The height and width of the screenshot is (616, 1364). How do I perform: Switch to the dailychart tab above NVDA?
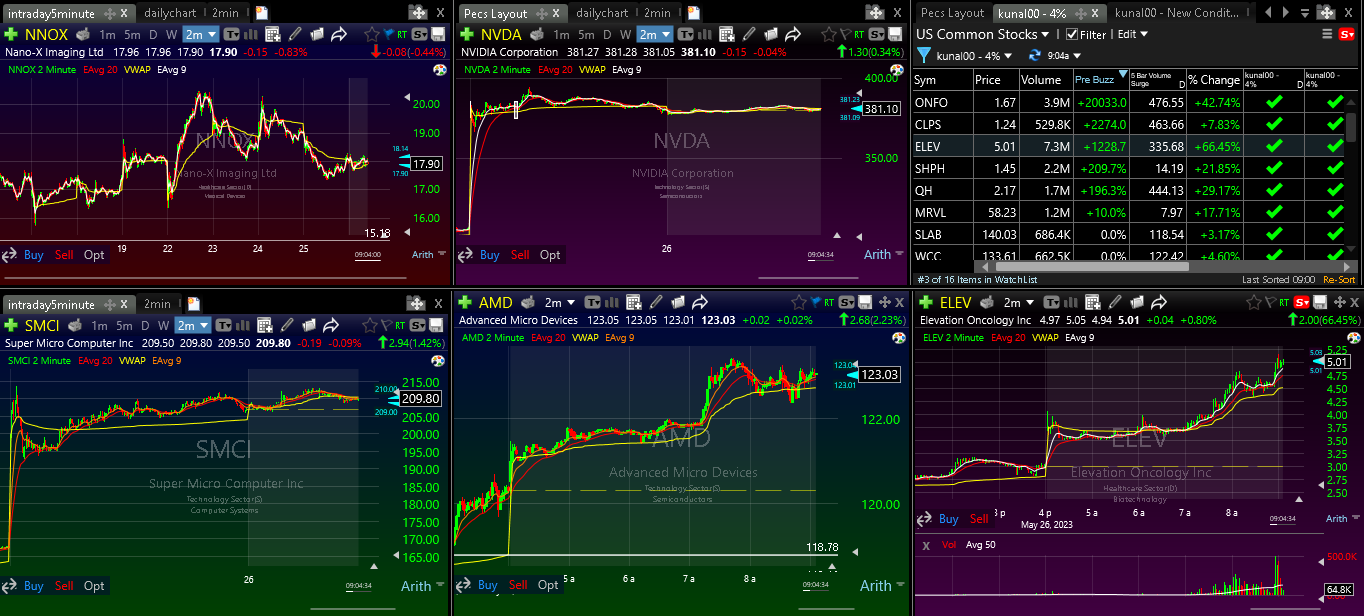pyautogui.click(x=602, y=13)
